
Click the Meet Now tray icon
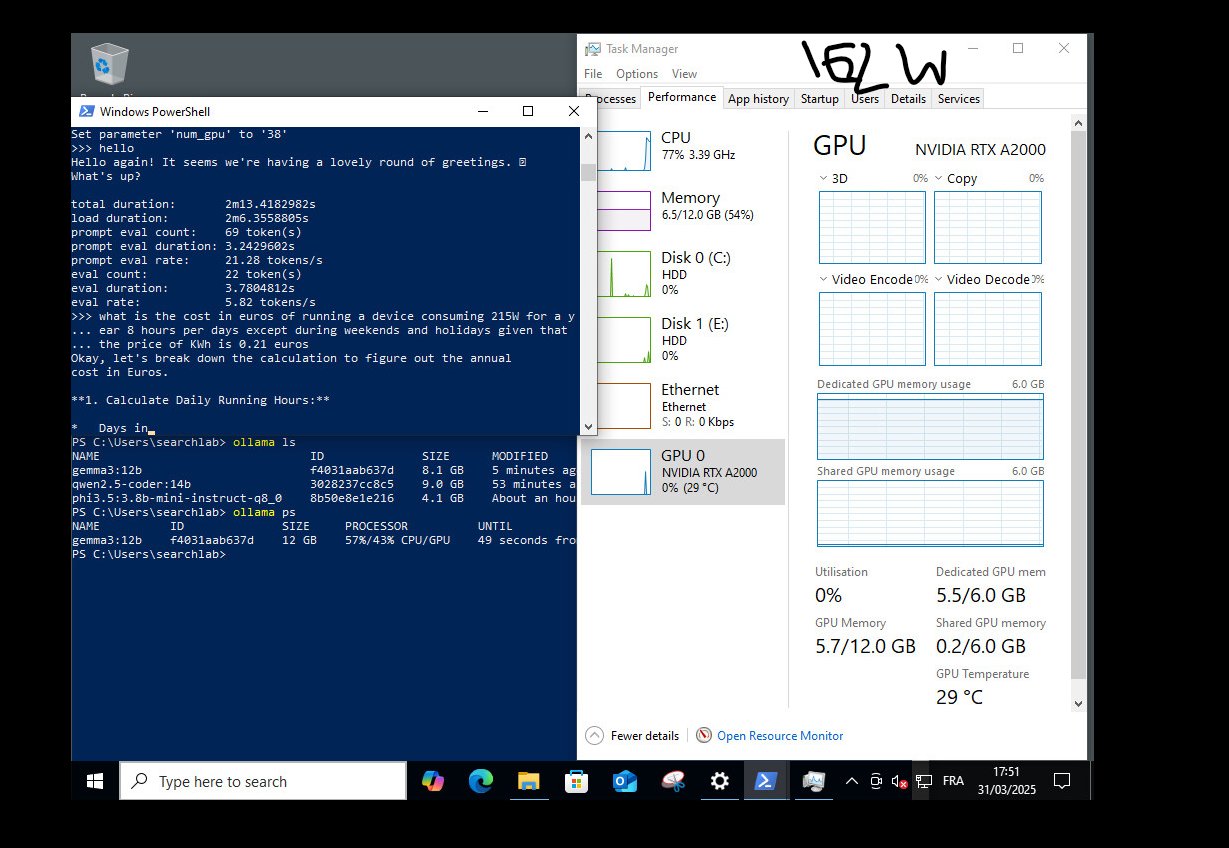876,781
